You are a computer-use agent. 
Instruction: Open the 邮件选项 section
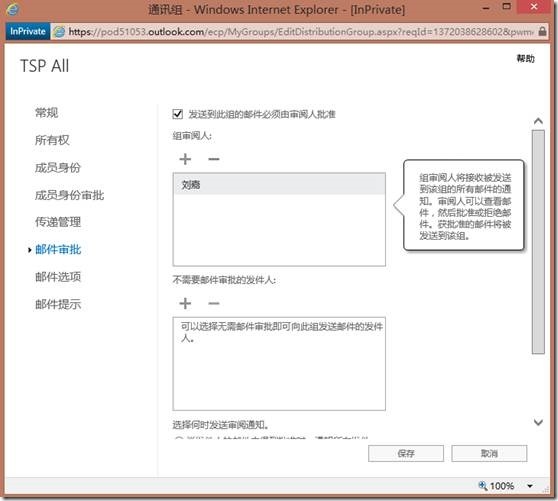click(58, 276)
